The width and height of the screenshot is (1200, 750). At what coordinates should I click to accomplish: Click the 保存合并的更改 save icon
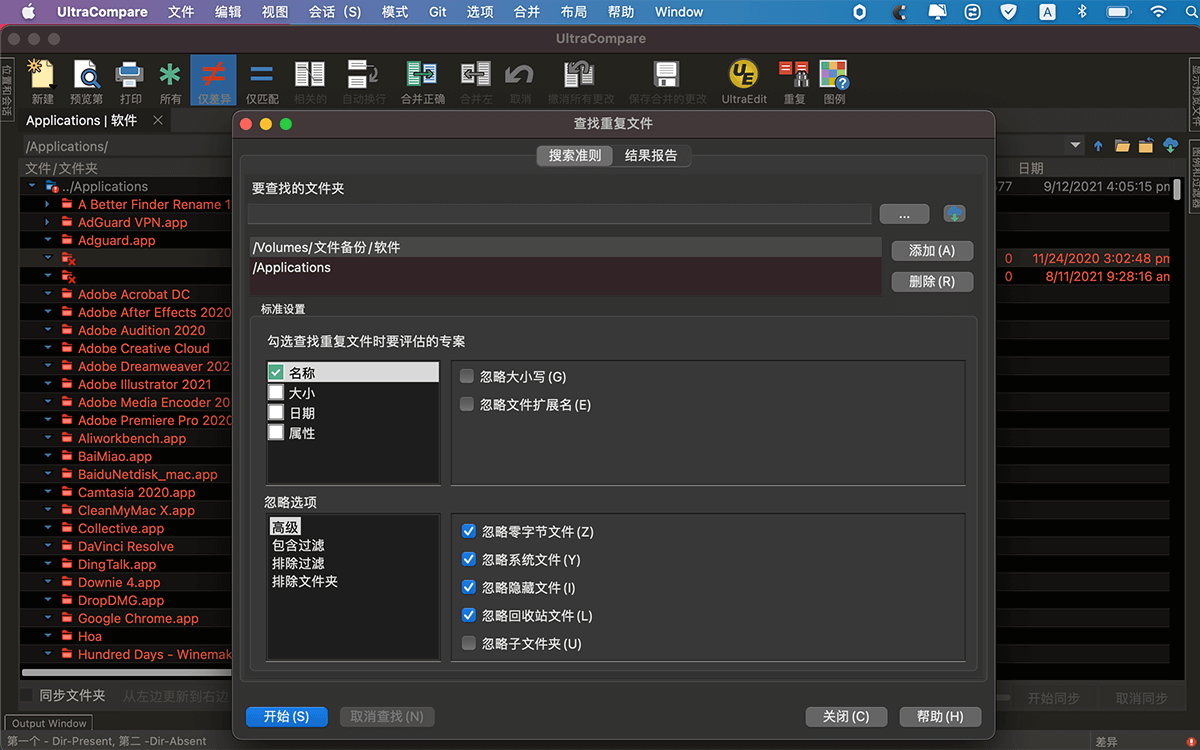click(666, 75)
